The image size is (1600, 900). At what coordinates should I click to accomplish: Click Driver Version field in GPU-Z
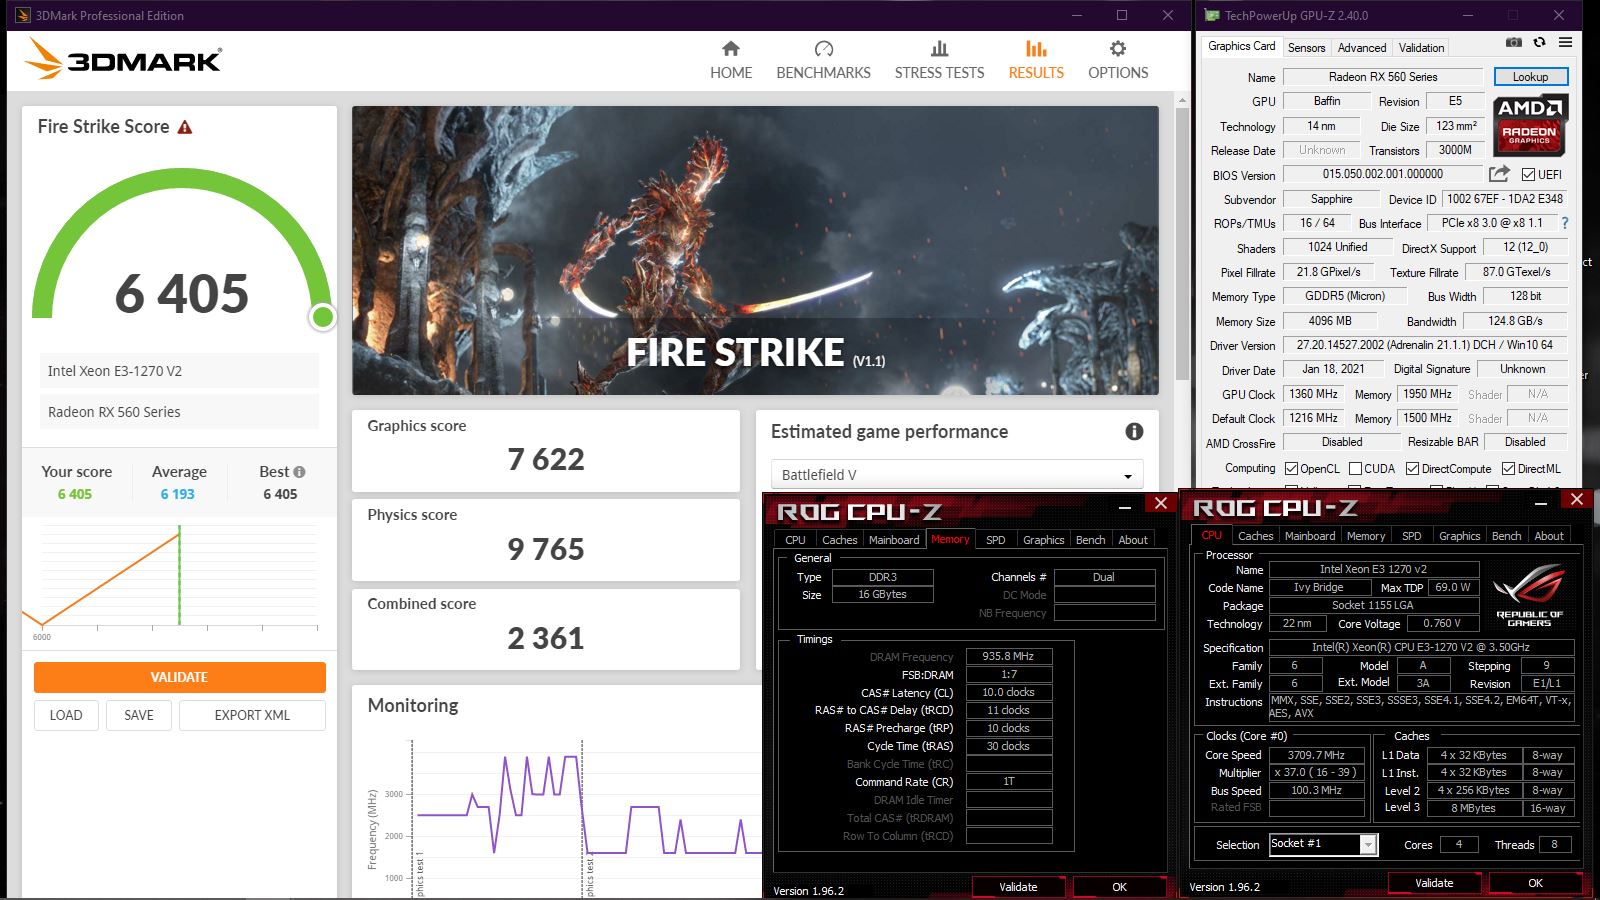[x=1425, y=345]
